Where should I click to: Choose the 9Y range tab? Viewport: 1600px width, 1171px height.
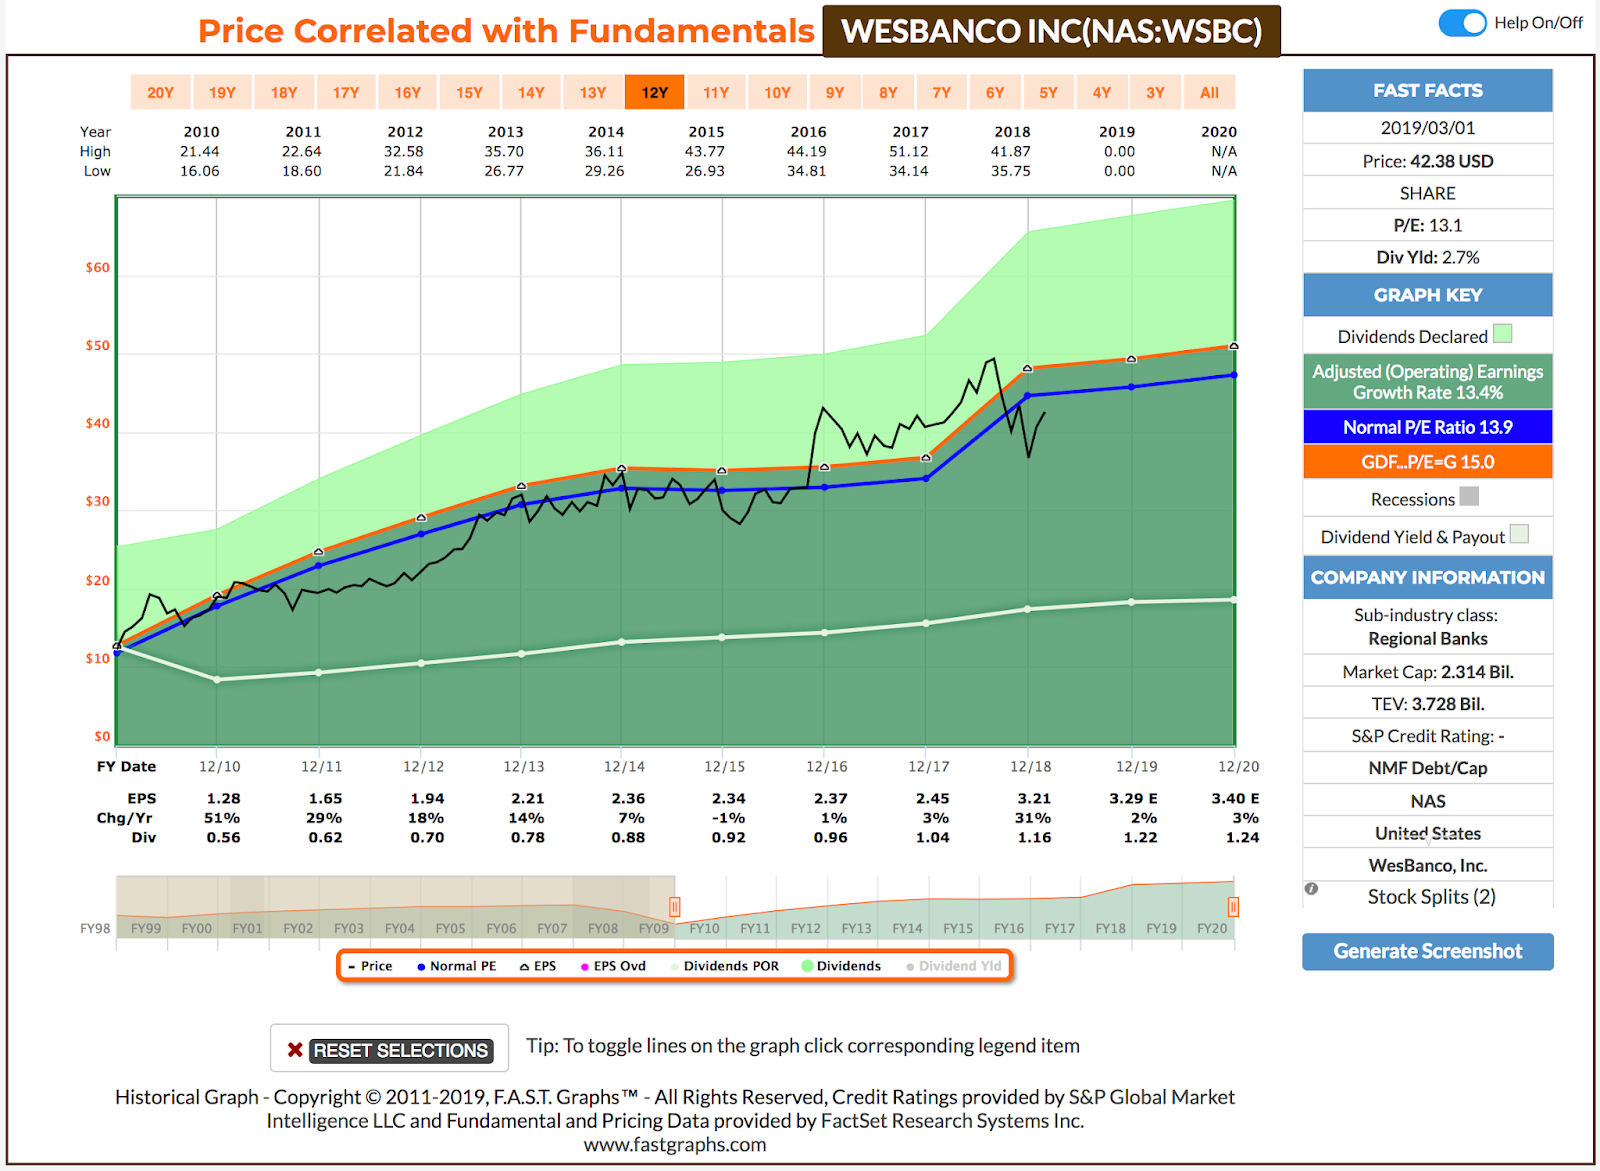coord(835,92)
